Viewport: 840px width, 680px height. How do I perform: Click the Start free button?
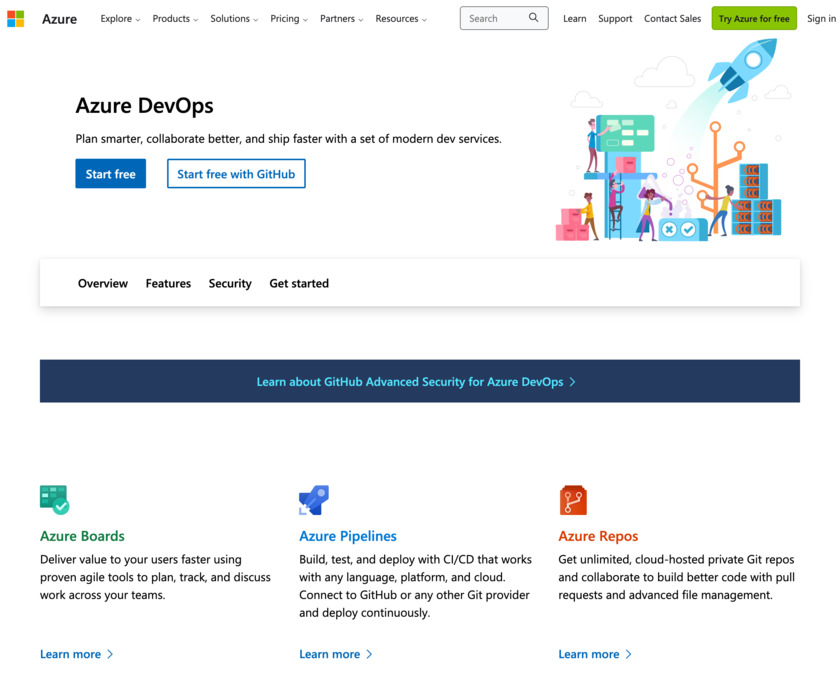[110, 174]
